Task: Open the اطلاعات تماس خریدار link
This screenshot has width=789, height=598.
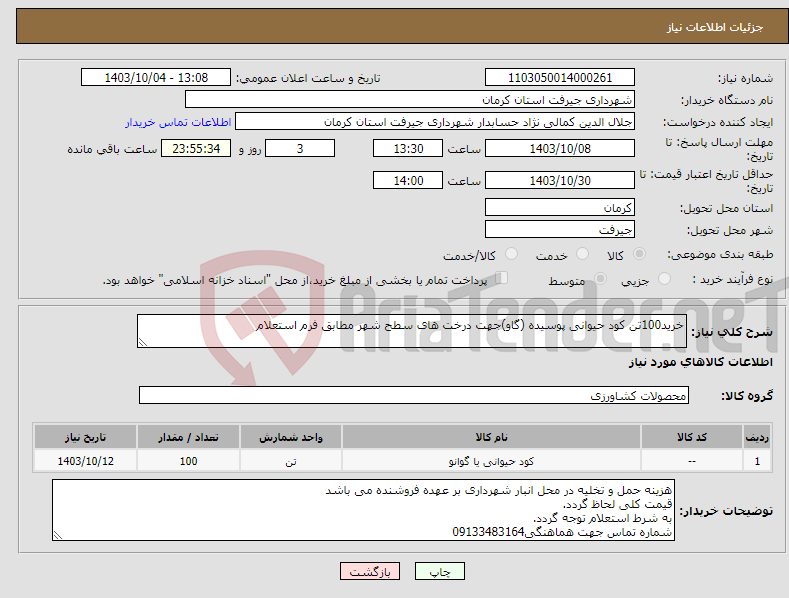Action: click(x=178, y=122)
